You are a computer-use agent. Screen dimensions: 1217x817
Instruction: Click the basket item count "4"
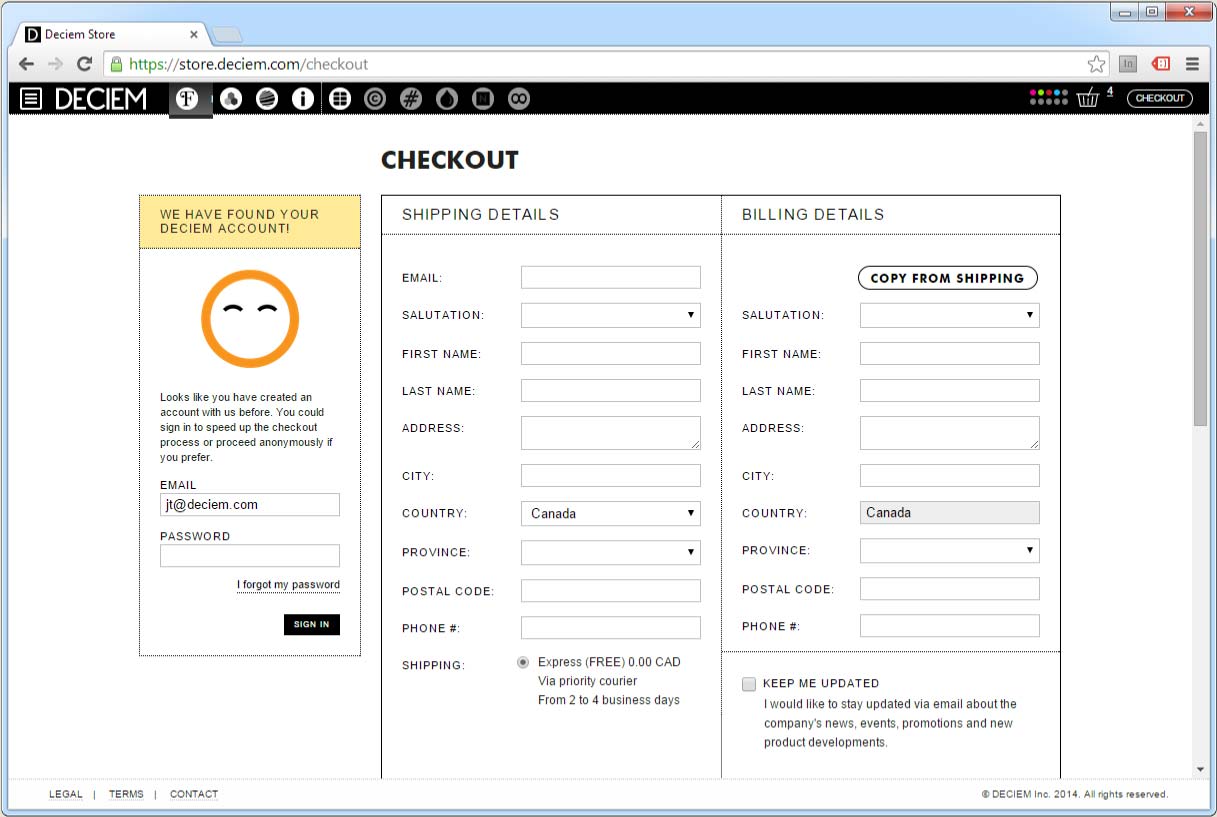tap(1110, 91)
